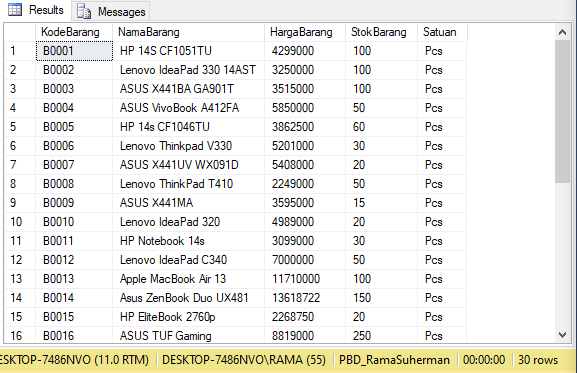This screenshot has width=577, height=373.
Task: Select cell ASUS X441UV WX091D
Action: coord(188,165)
